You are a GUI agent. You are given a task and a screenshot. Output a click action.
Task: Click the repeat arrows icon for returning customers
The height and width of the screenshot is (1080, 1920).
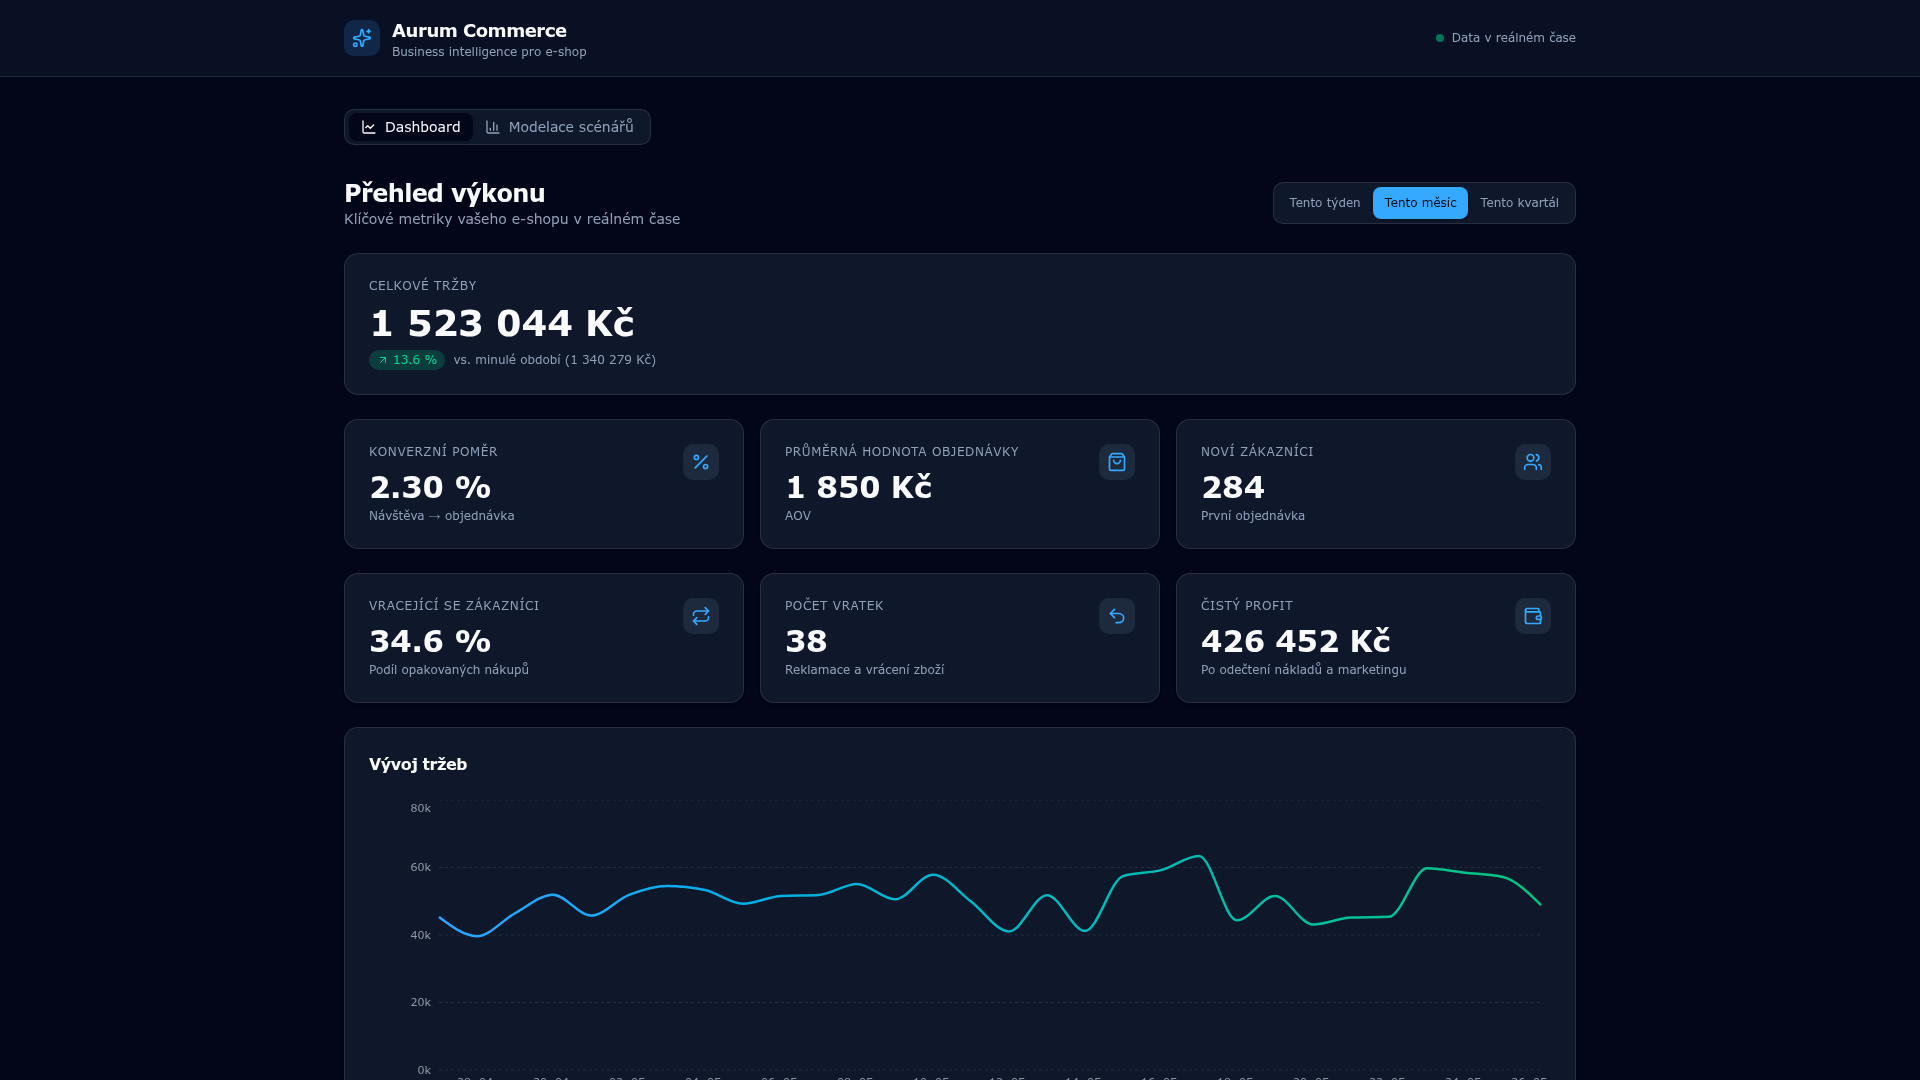coord(701,616)
